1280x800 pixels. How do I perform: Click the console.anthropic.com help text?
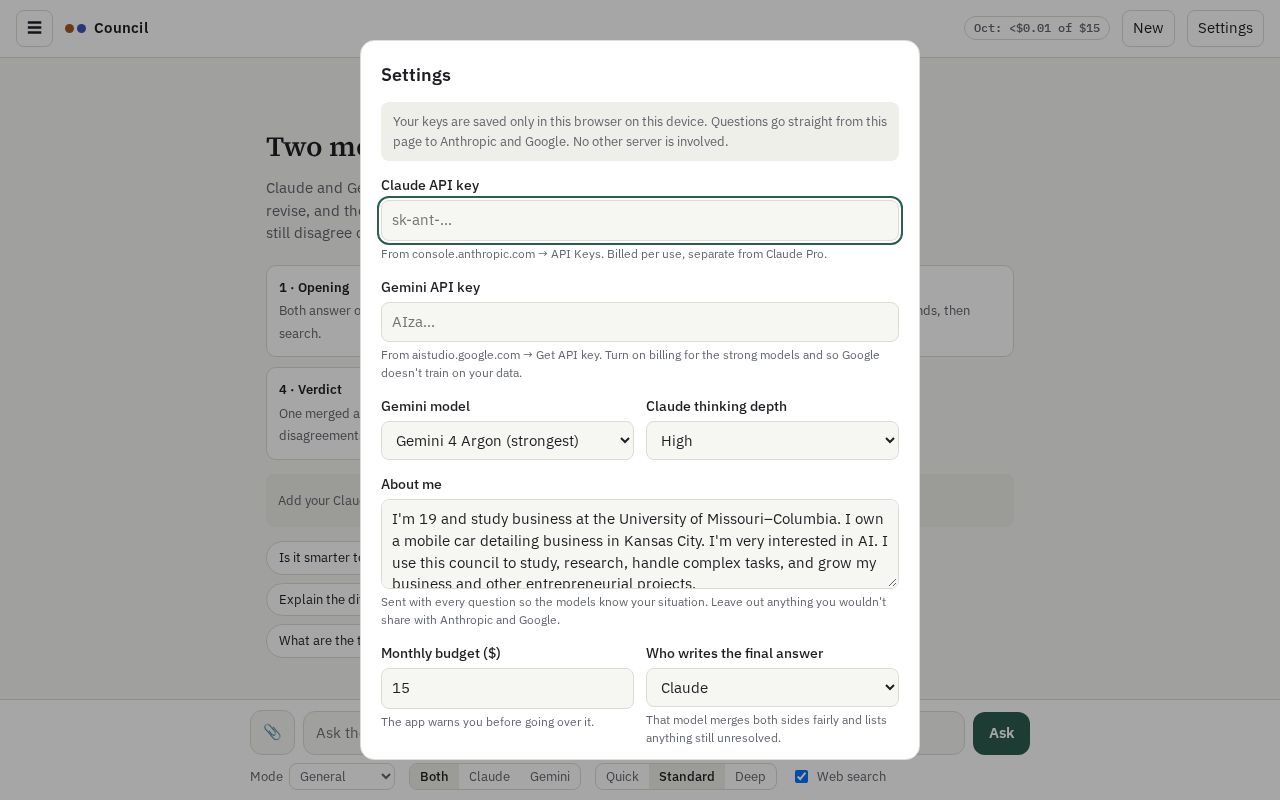point(604,254)
